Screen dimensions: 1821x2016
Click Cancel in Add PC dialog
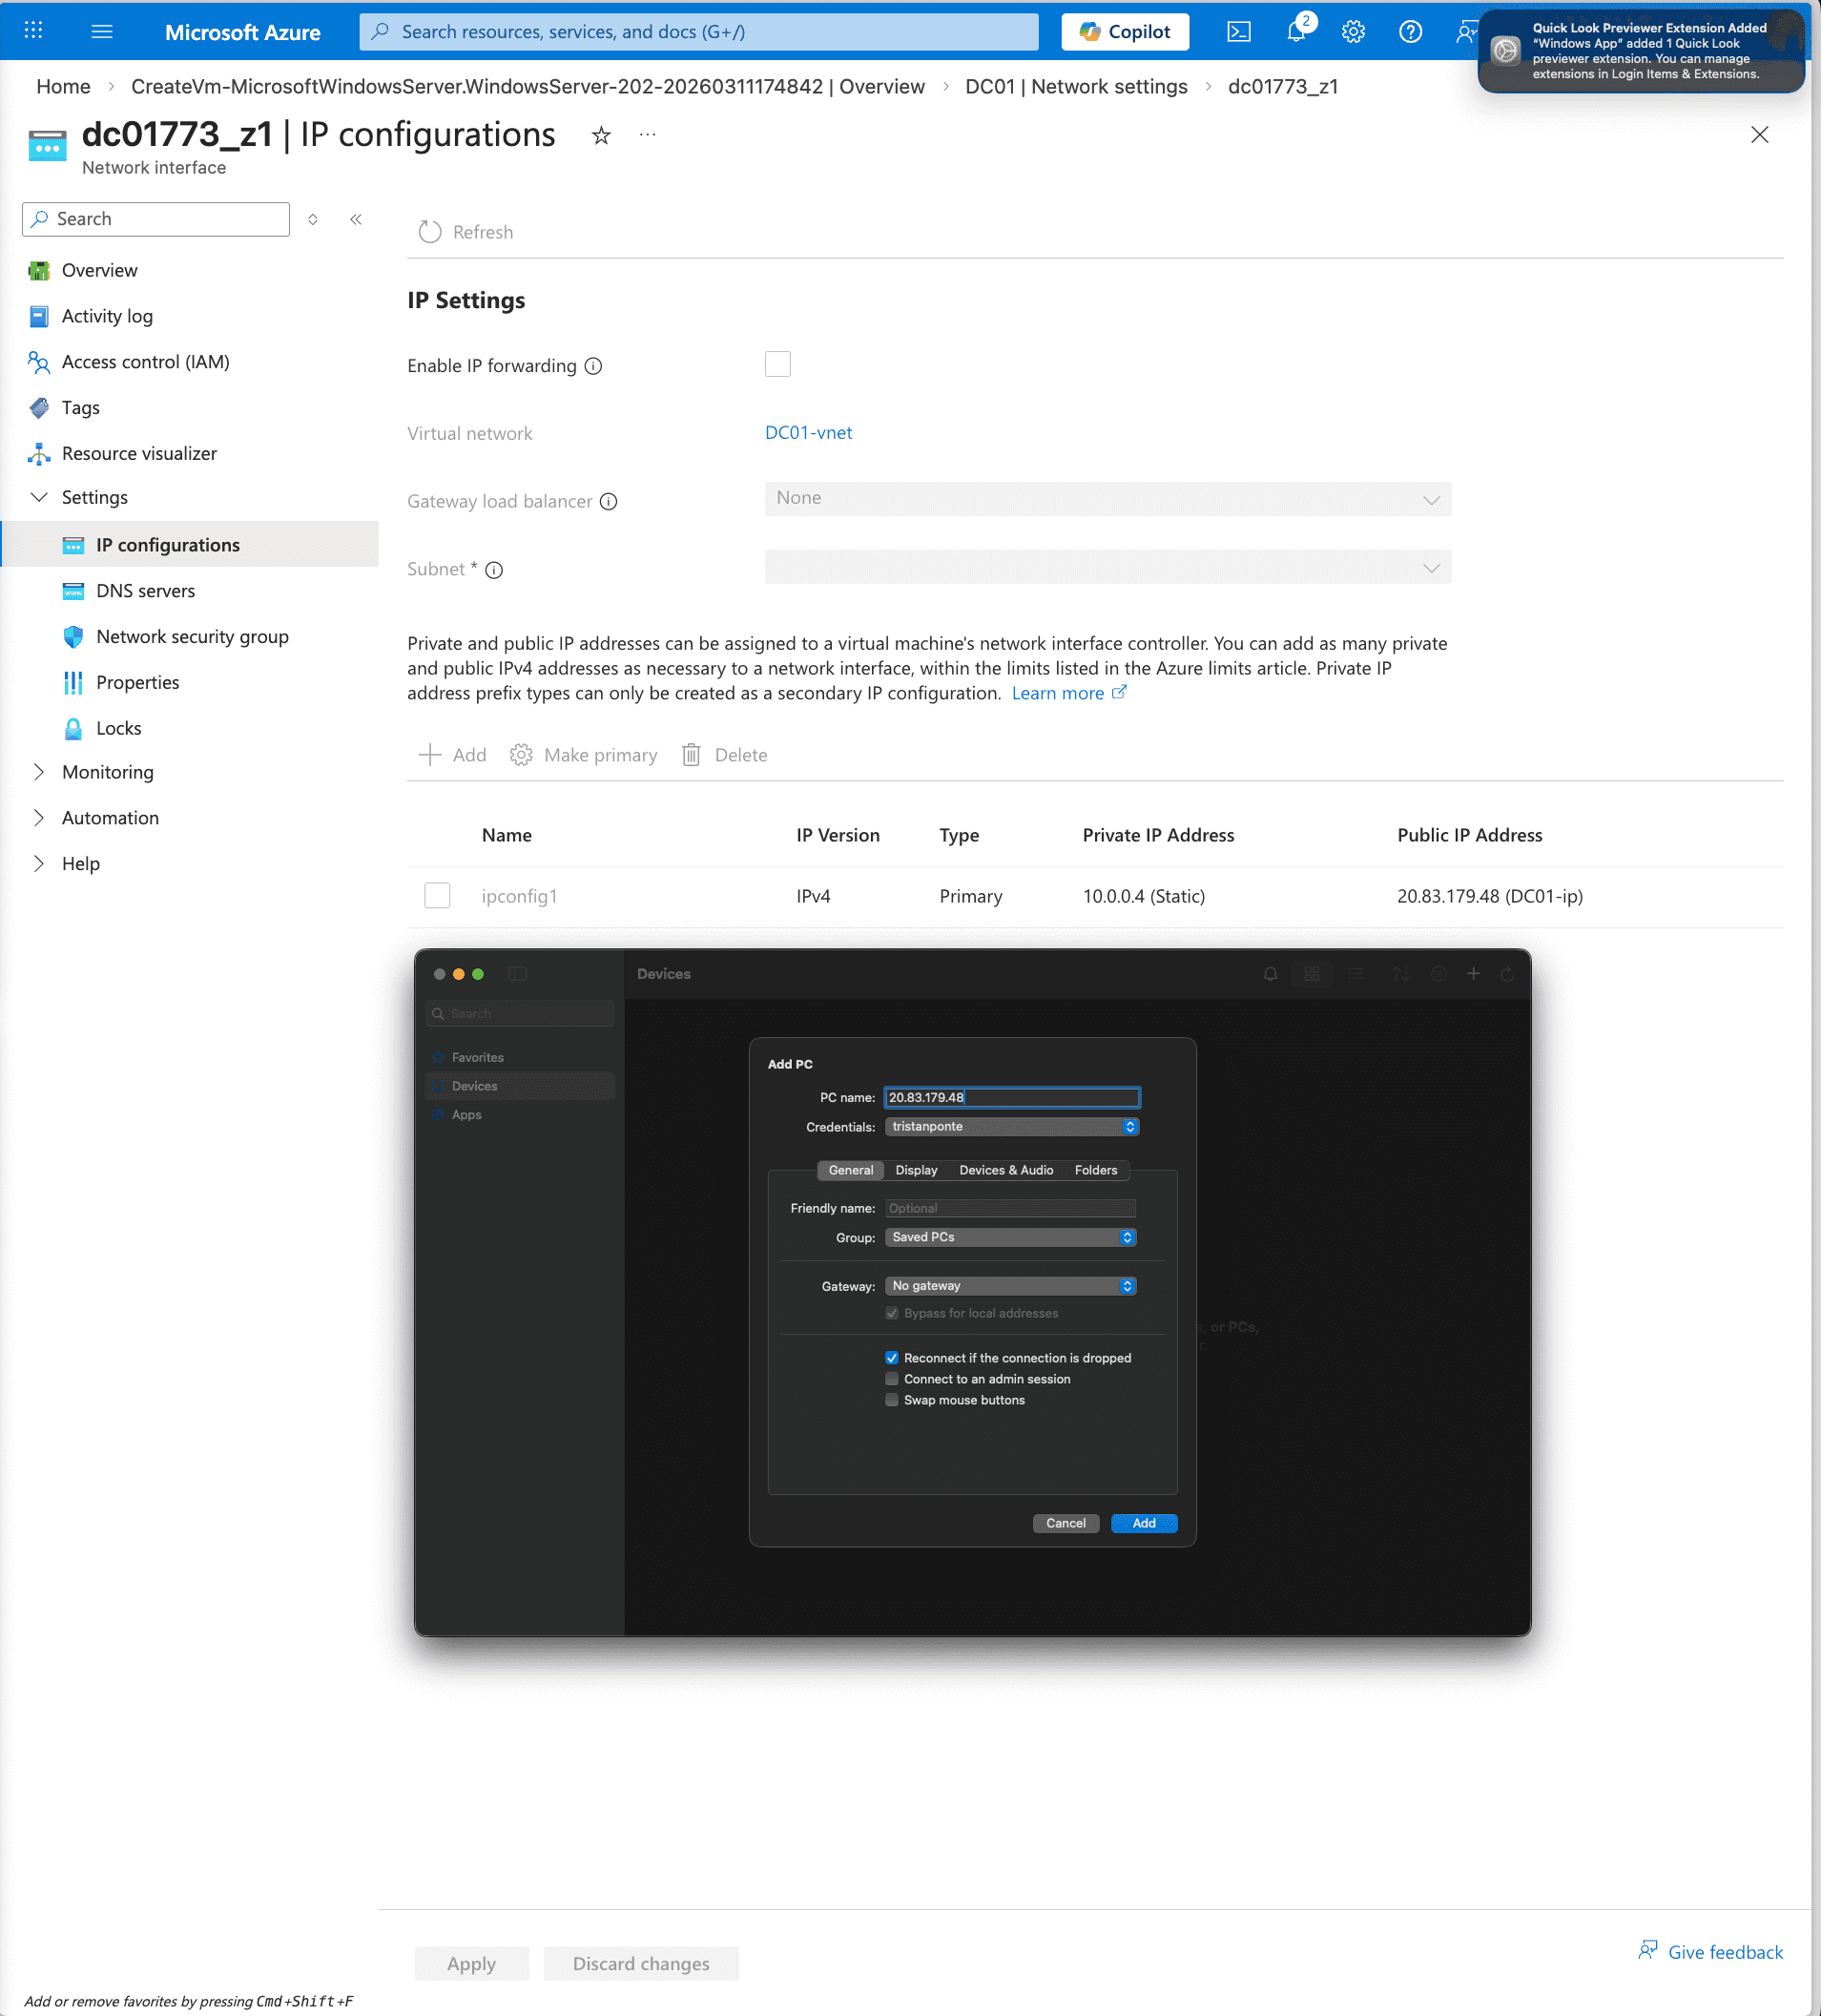(1065, 1523)
